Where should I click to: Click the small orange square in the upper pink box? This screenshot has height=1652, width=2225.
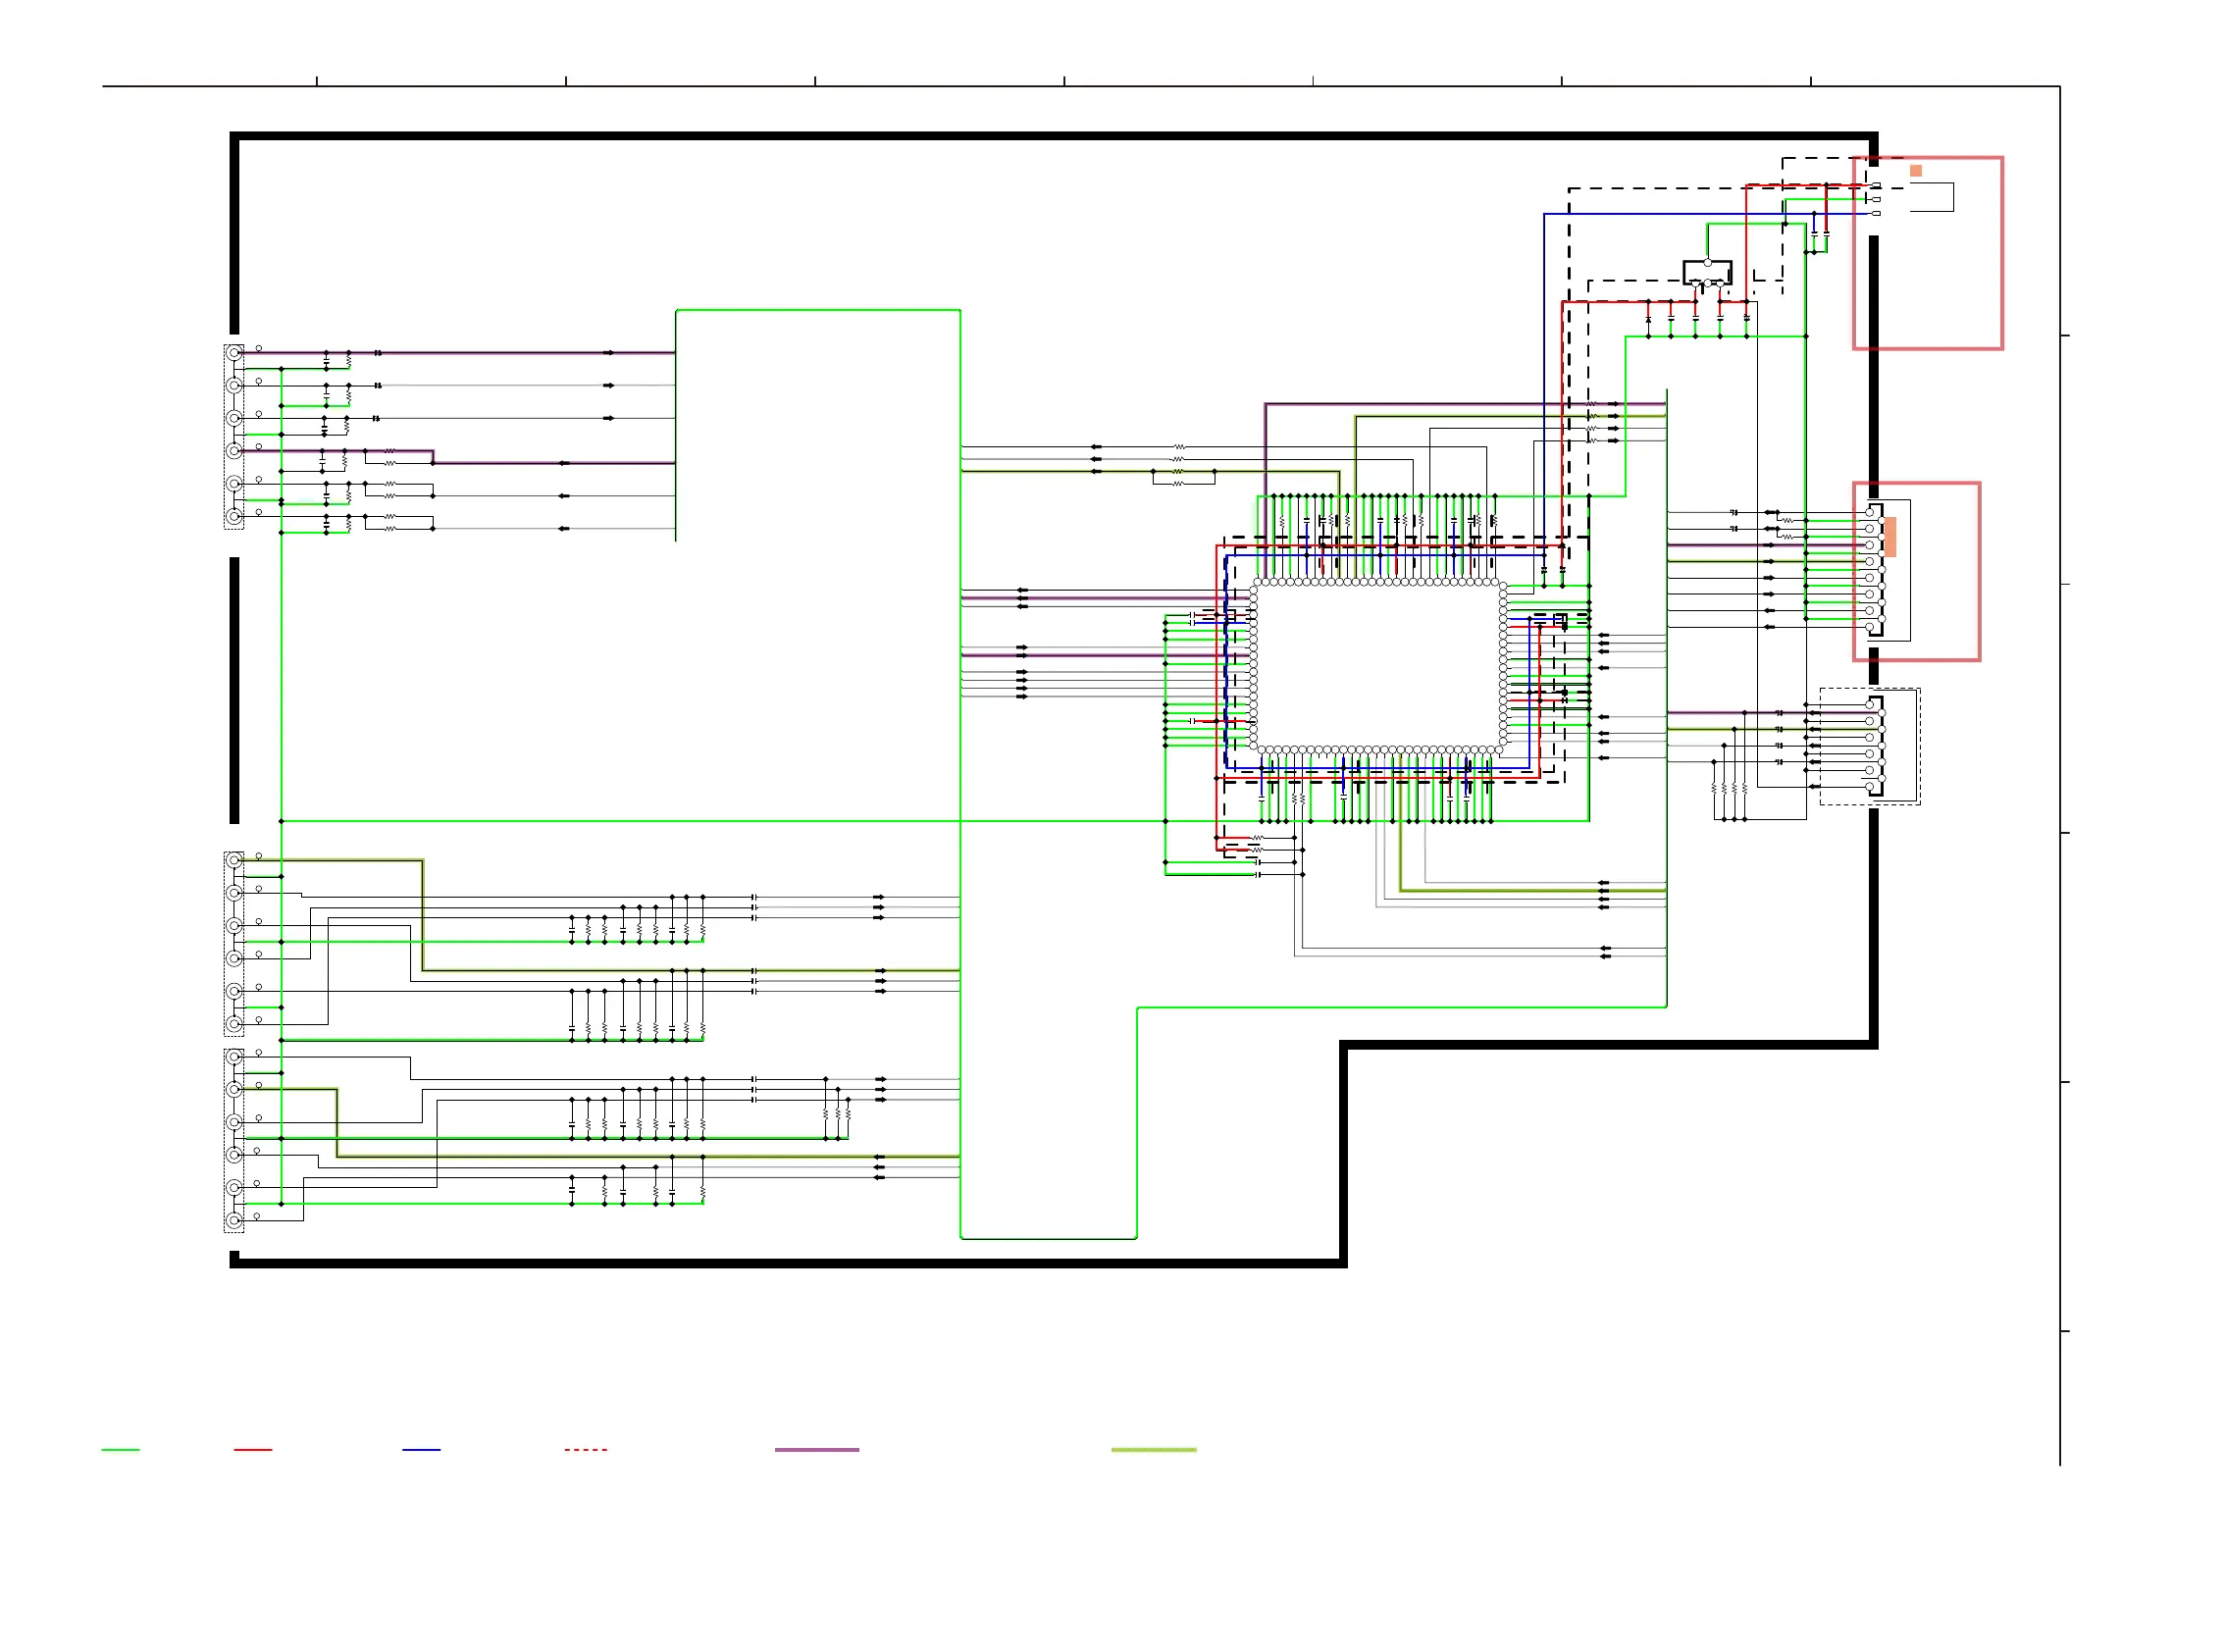1915,171
